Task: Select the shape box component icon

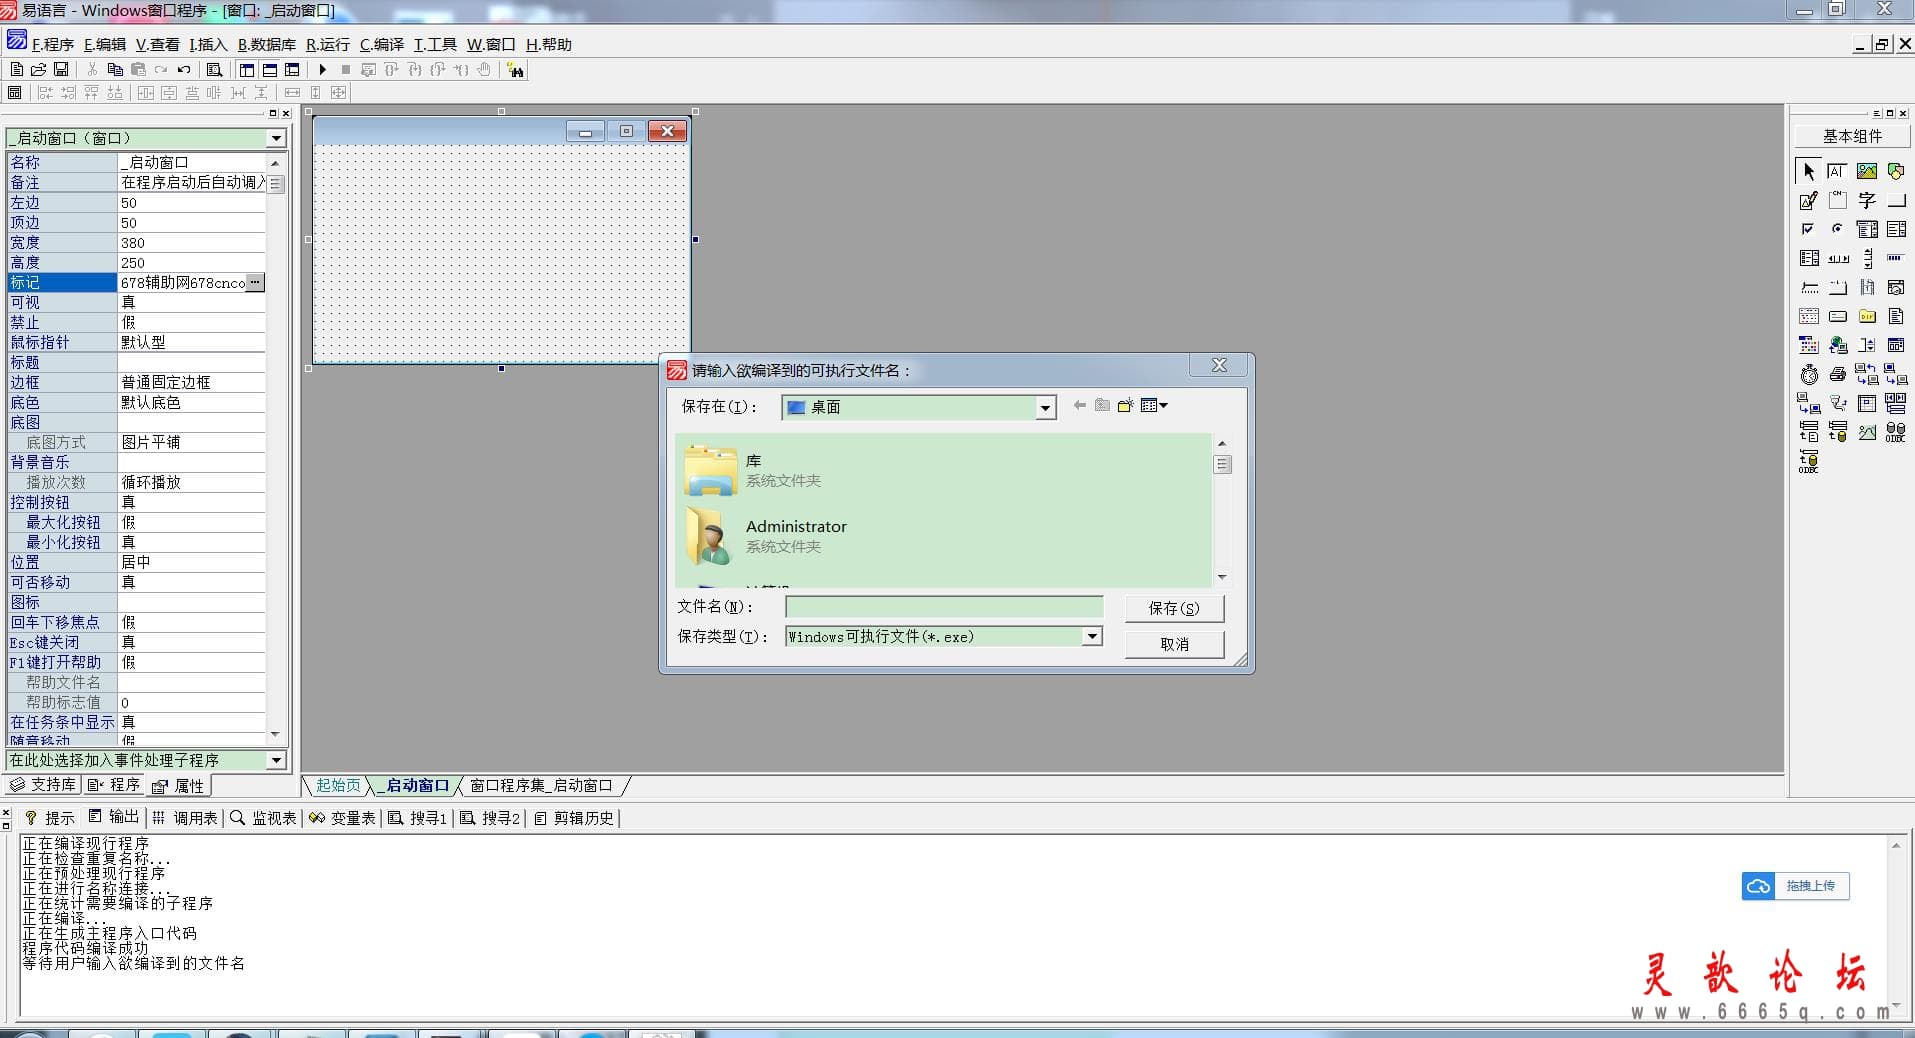Action: [x=1896, y=171]
